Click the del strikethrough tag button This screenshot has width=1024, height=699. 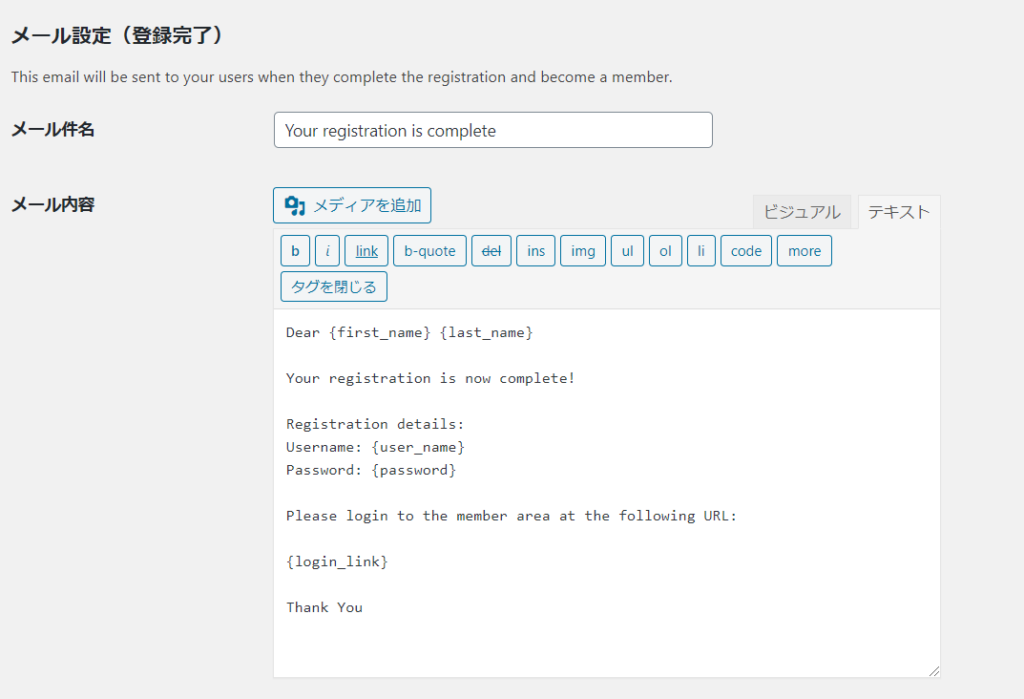pyautogui.click(x=491, y=251)
